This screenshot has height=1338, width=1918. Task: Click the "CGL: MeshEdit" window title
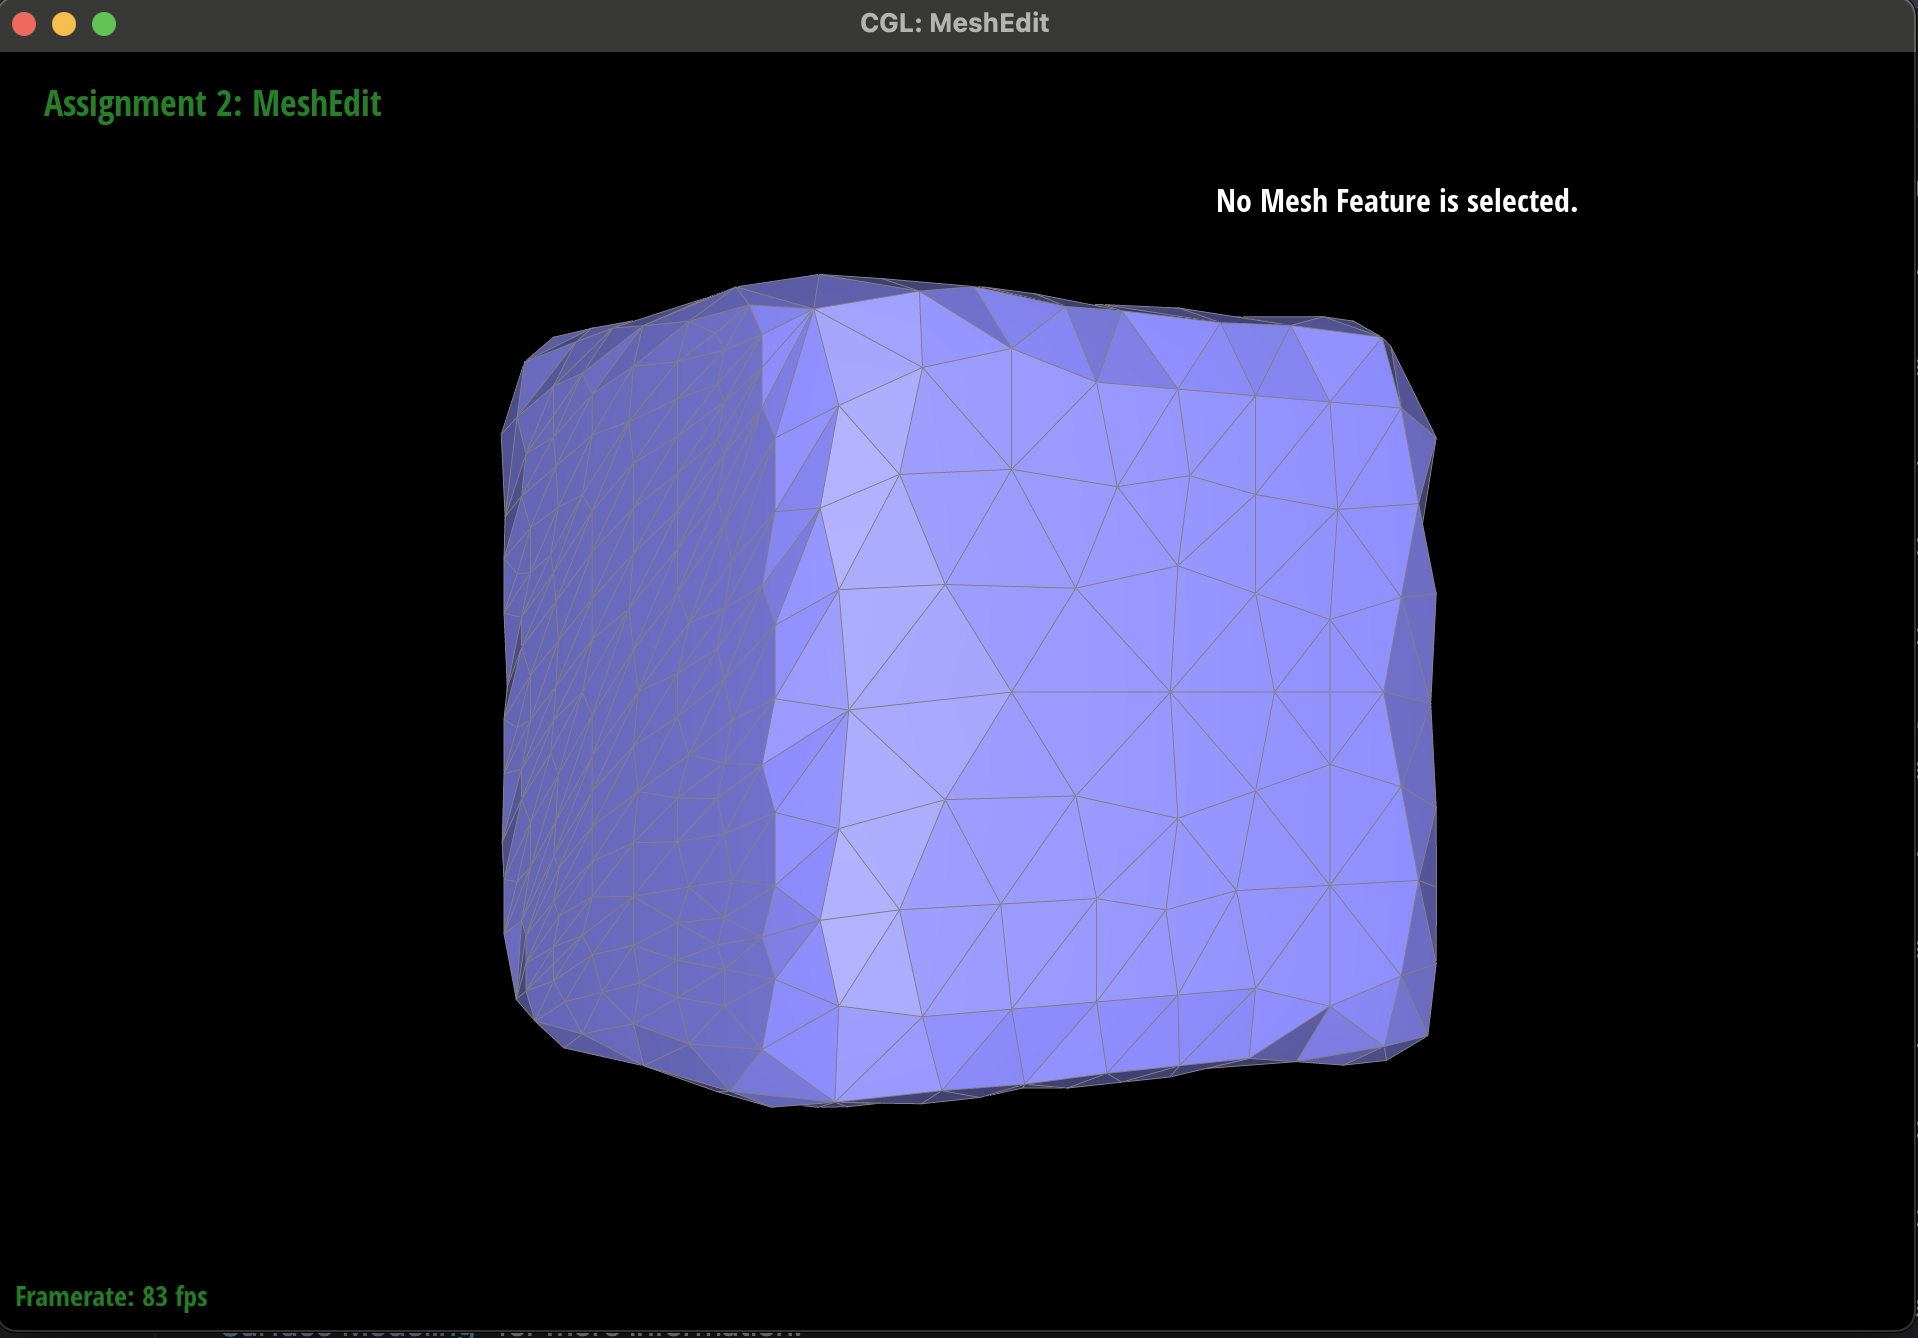pos(954,24)
